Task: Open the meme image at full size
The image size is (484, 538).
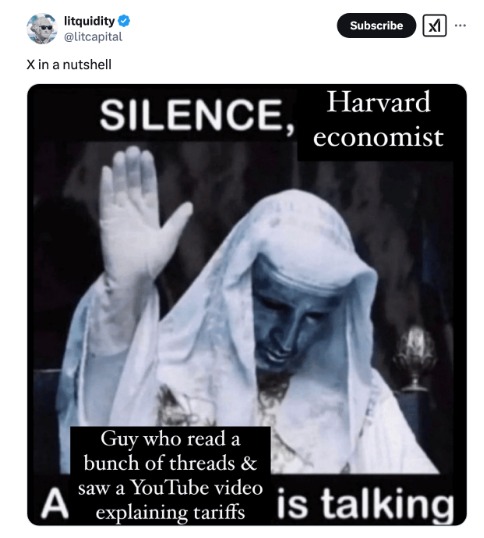Action: 247,305
